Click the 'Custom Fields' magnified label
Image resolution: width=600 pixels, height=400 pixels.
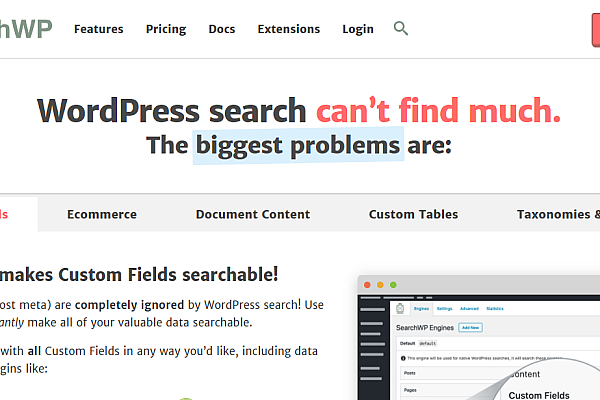pyautogui.click(x=539, y=395)
